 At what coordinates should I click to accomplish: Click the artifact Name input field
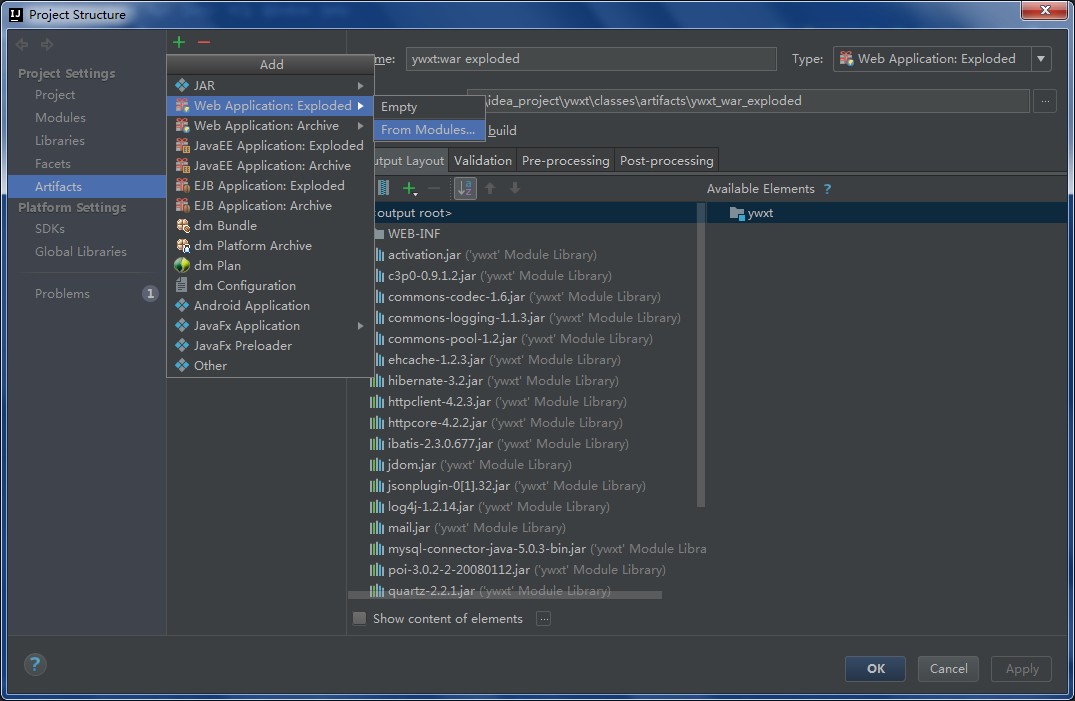591,59
